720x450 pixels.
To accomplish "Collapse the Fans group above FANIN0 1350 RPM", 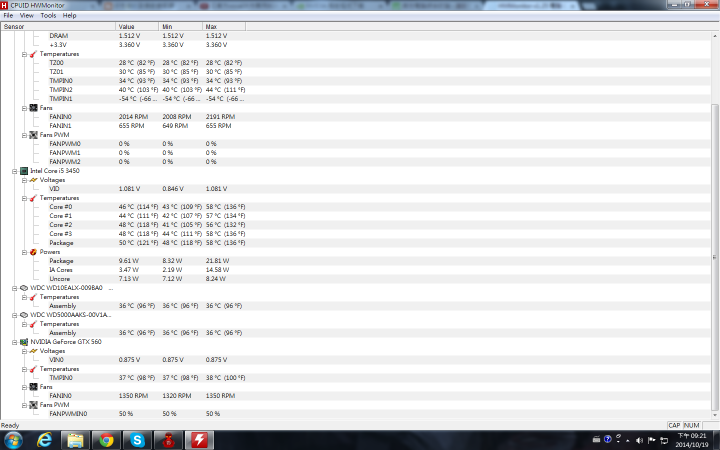I will point(24,388).
